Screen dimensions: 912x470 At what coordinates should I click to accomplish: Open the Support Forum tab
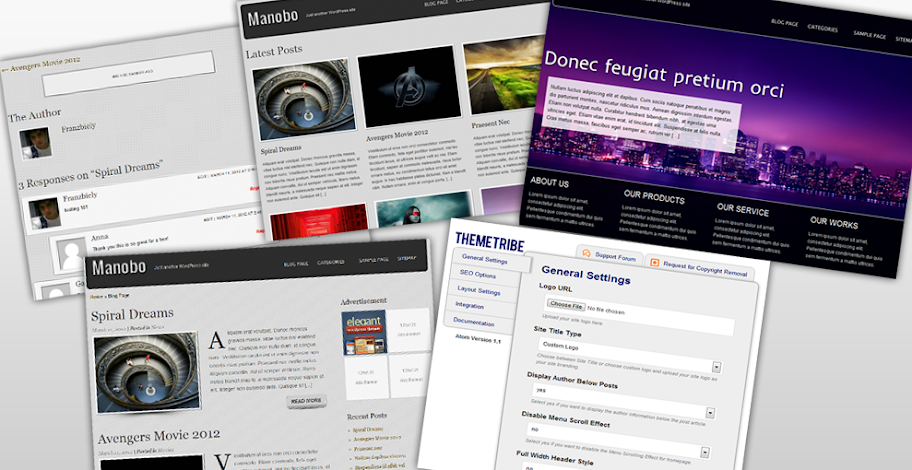610,256
